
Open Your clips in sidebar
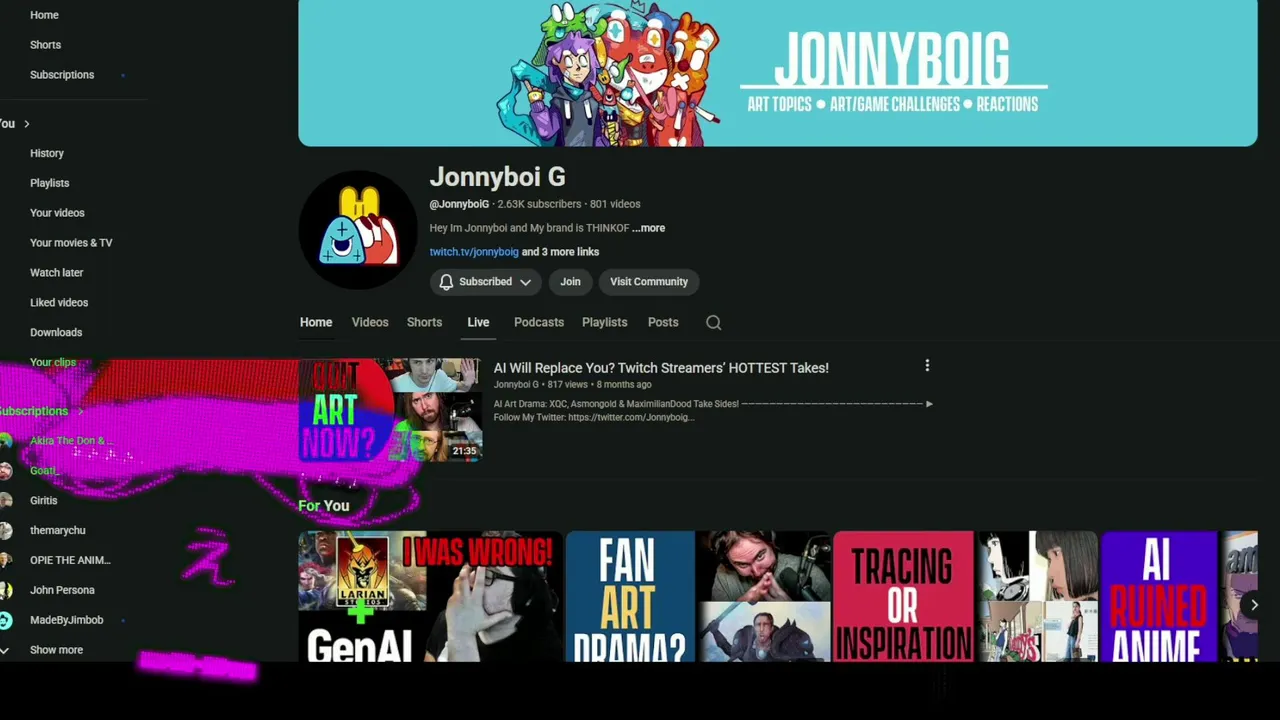[53, 362]
